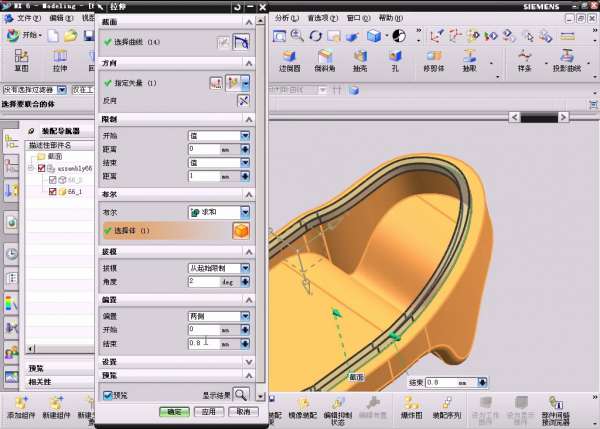
Task: Open the 首选项 (Preferences) menu
Action: (x=321, y=18)
